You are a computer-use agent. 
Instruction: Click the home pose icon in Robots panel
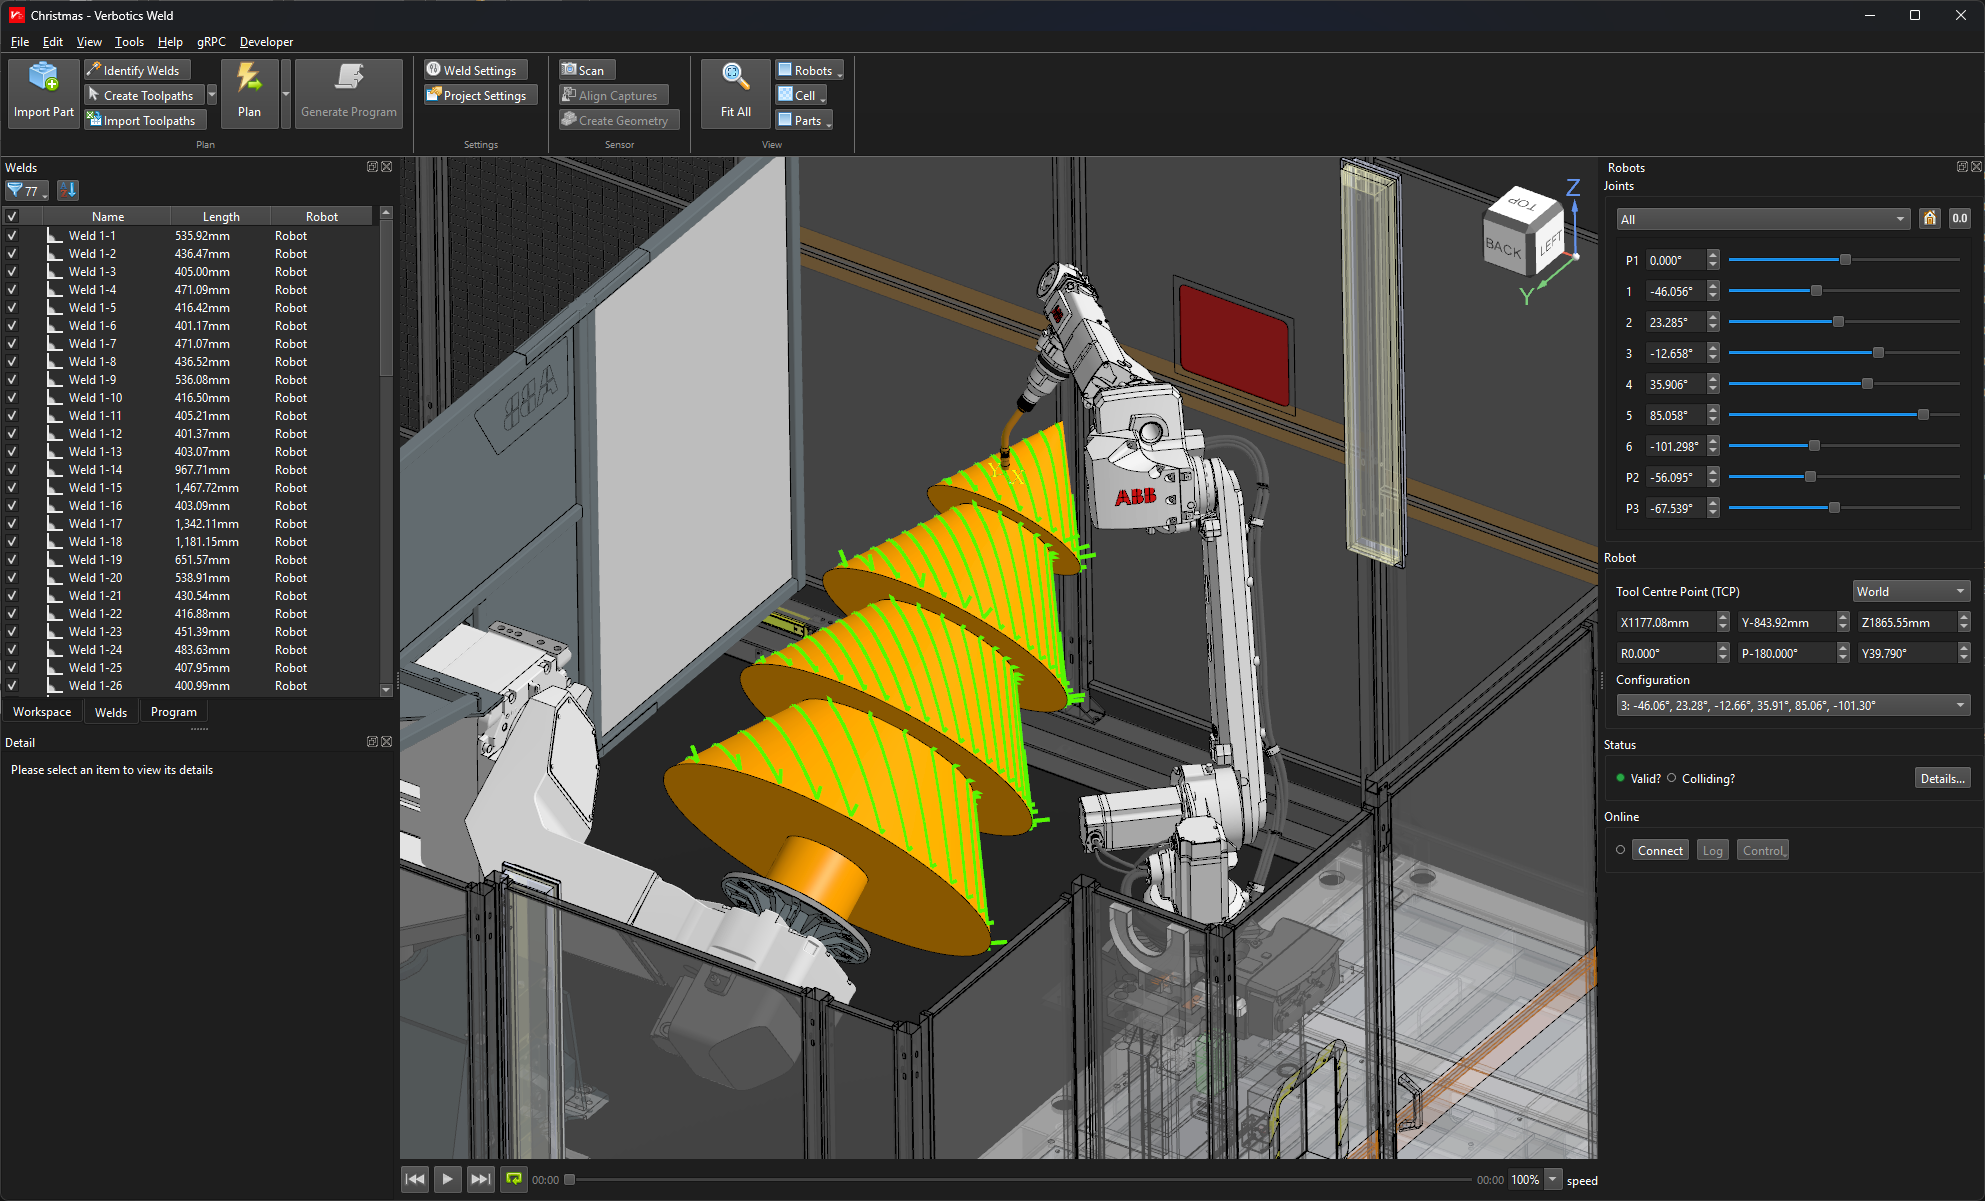pyautogui.click(x=1929, y=218)
